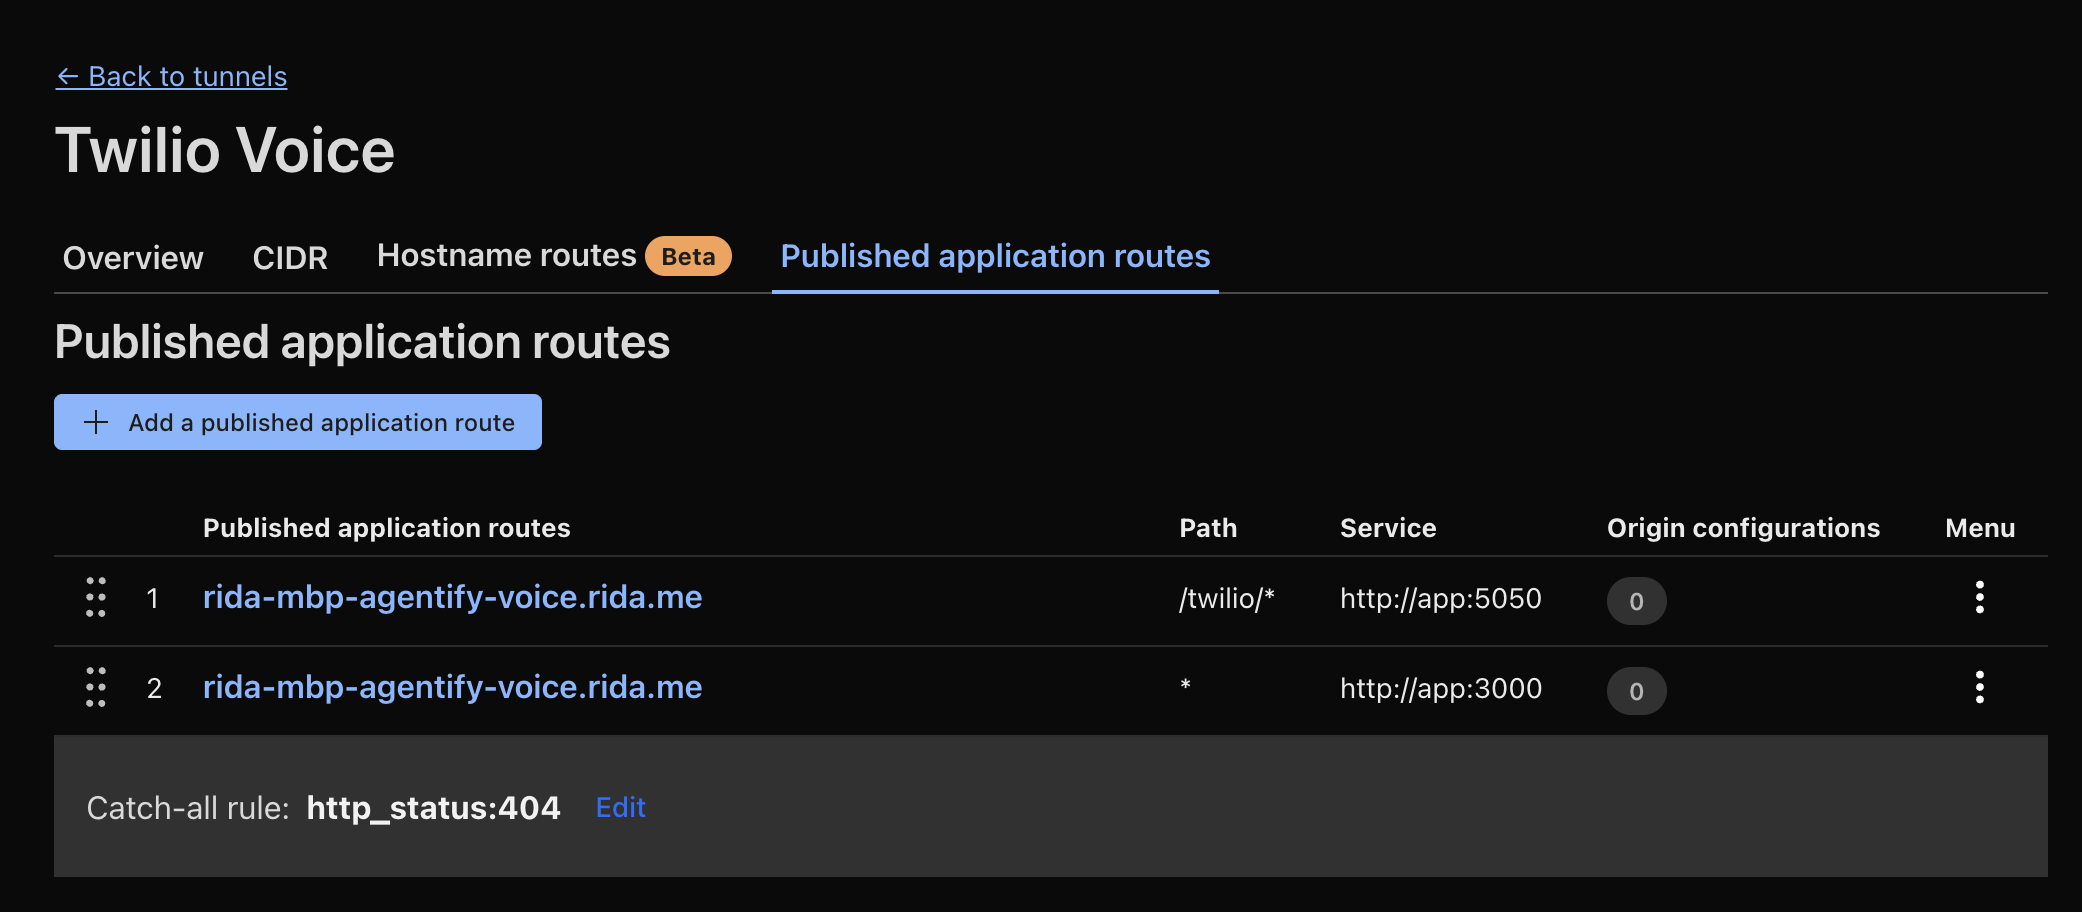Switch to the Overview tab

coord(131,258)
